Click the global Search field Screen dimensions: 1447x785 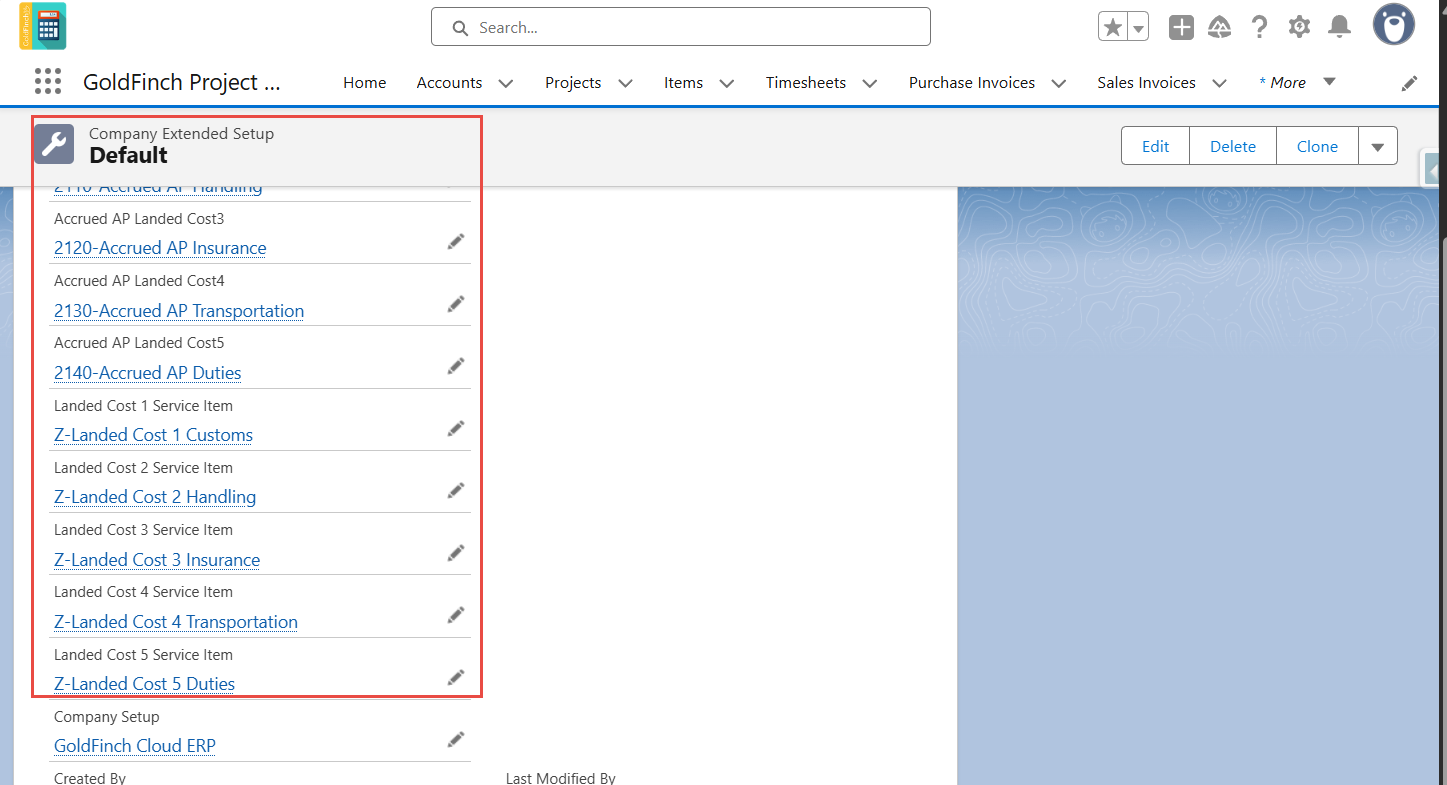(681, 27)
